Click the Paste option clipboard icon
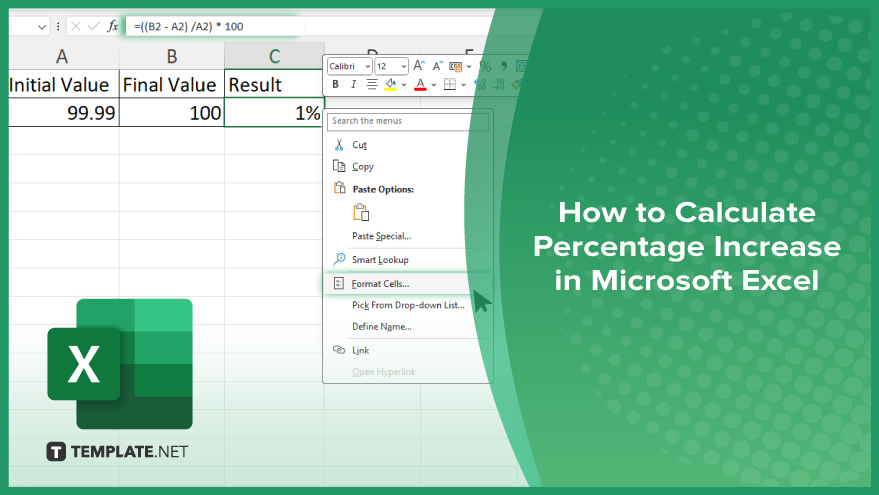The image size is (879, 495). point(361,213)
